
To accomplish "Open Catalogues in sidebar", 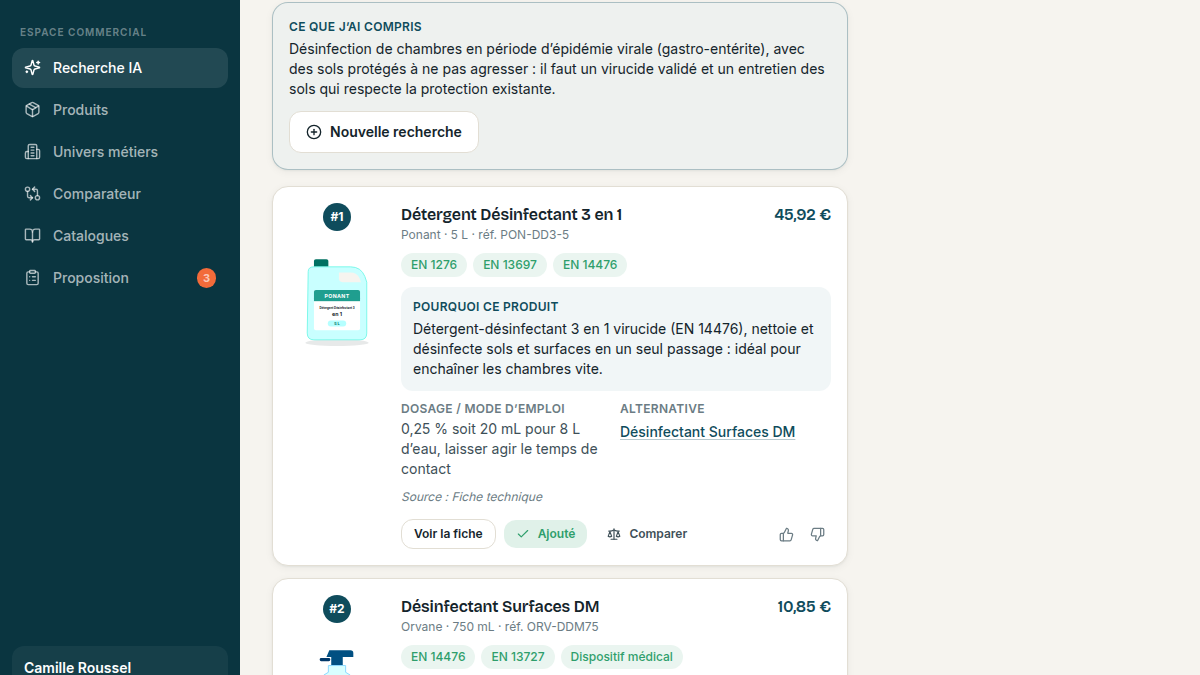I will [x=120, y=236].
